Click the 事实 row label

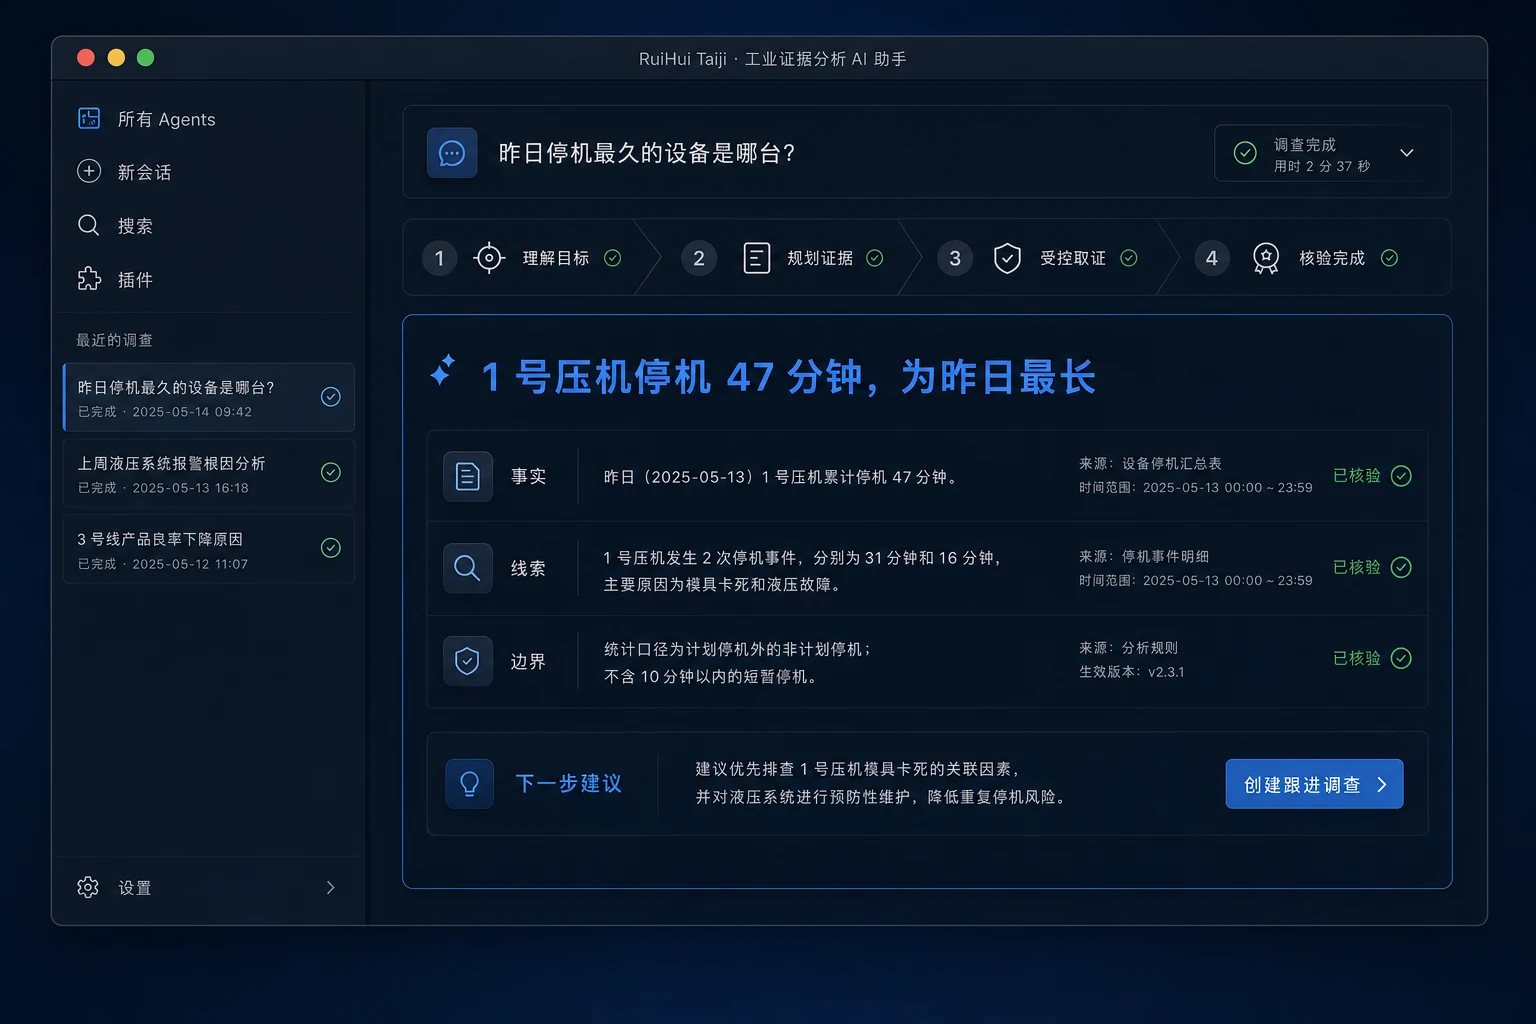click(528, 476)
